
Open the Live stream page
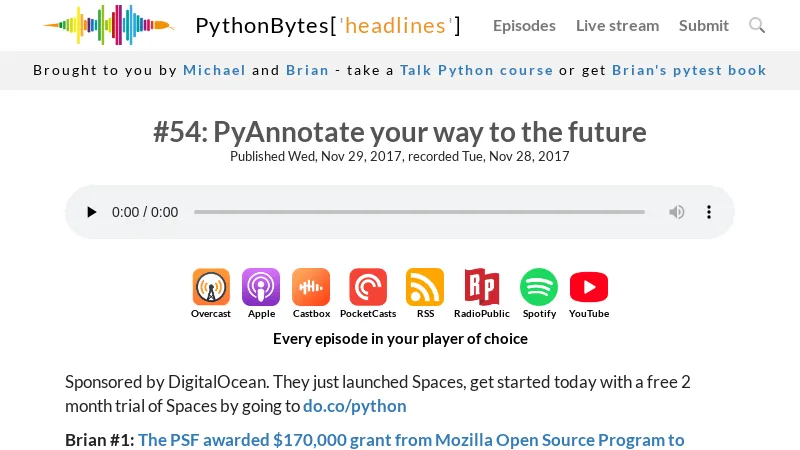(617, 25)
